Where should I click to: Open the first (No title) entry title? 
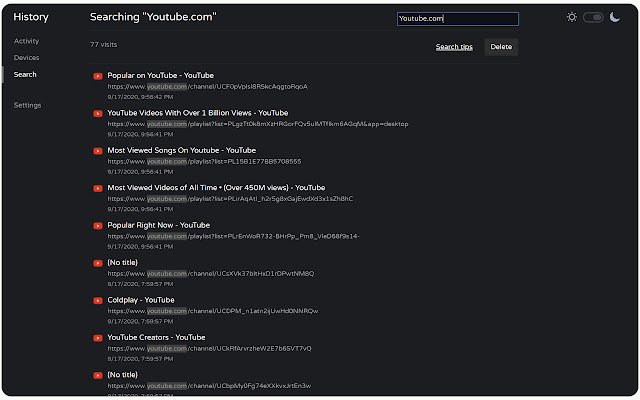tap(122, 262)
